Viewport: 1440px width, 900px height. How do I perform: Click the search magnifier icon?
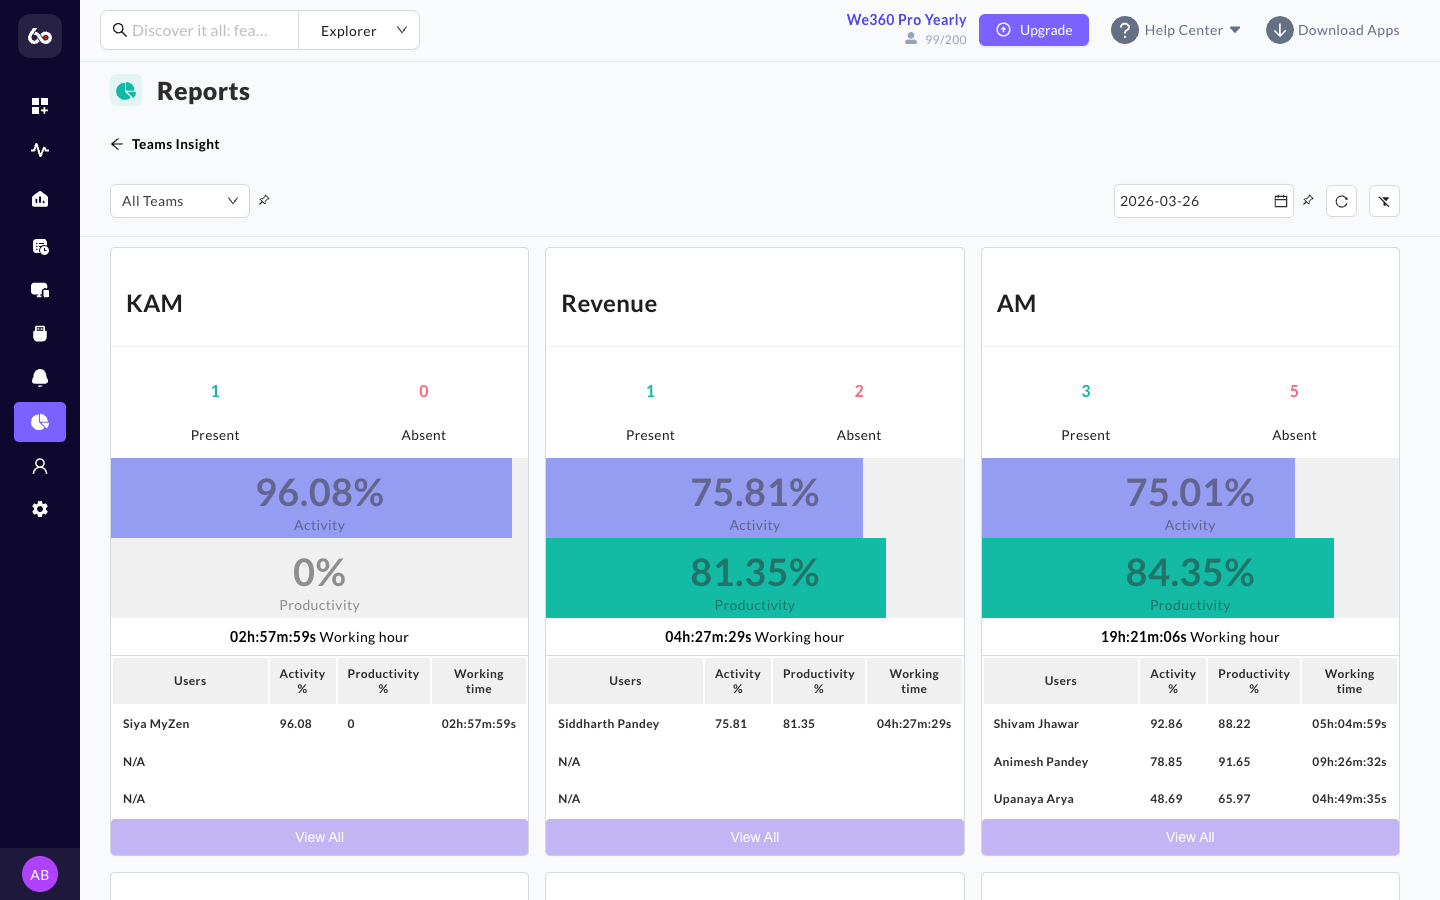tap(120, 30)
